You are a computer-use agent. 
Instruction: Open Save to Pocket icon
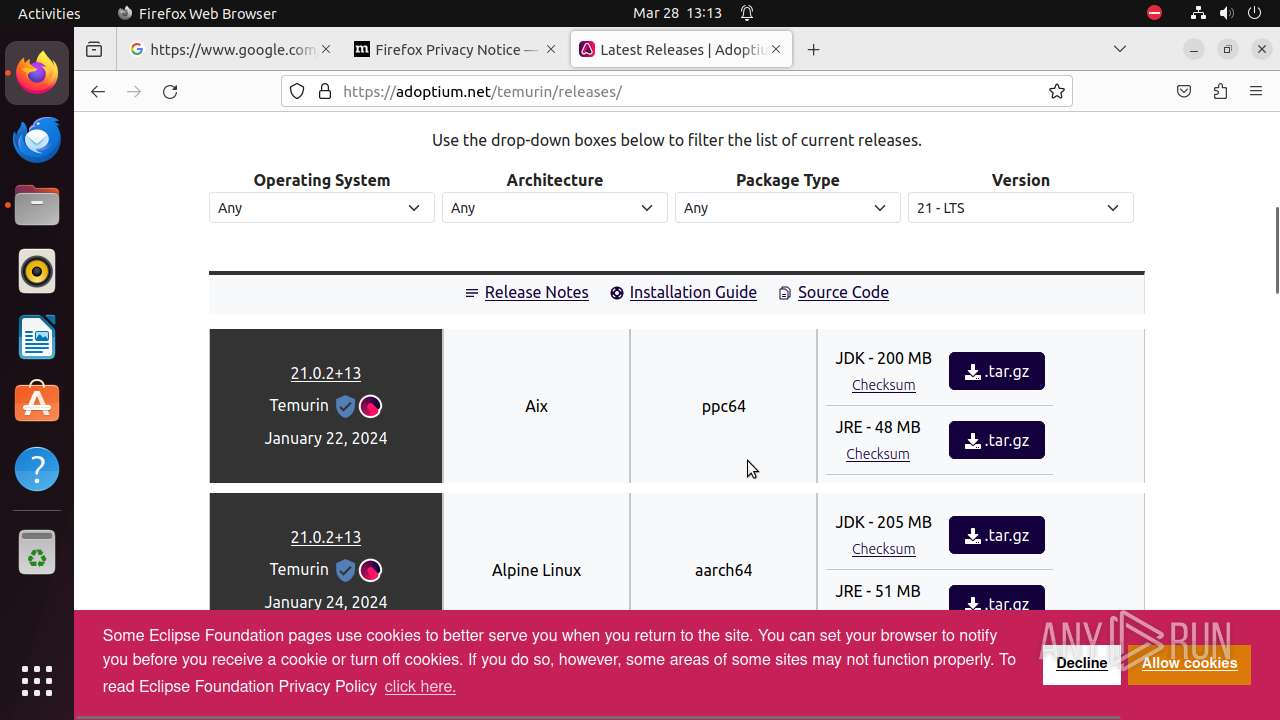(1184, 91)
